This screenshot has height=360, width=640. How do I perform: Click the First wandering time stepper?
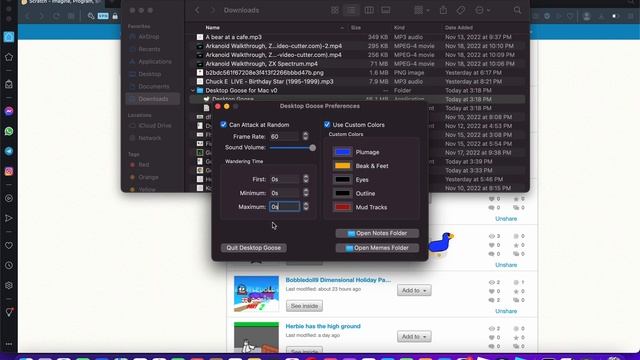coord(306,179)
